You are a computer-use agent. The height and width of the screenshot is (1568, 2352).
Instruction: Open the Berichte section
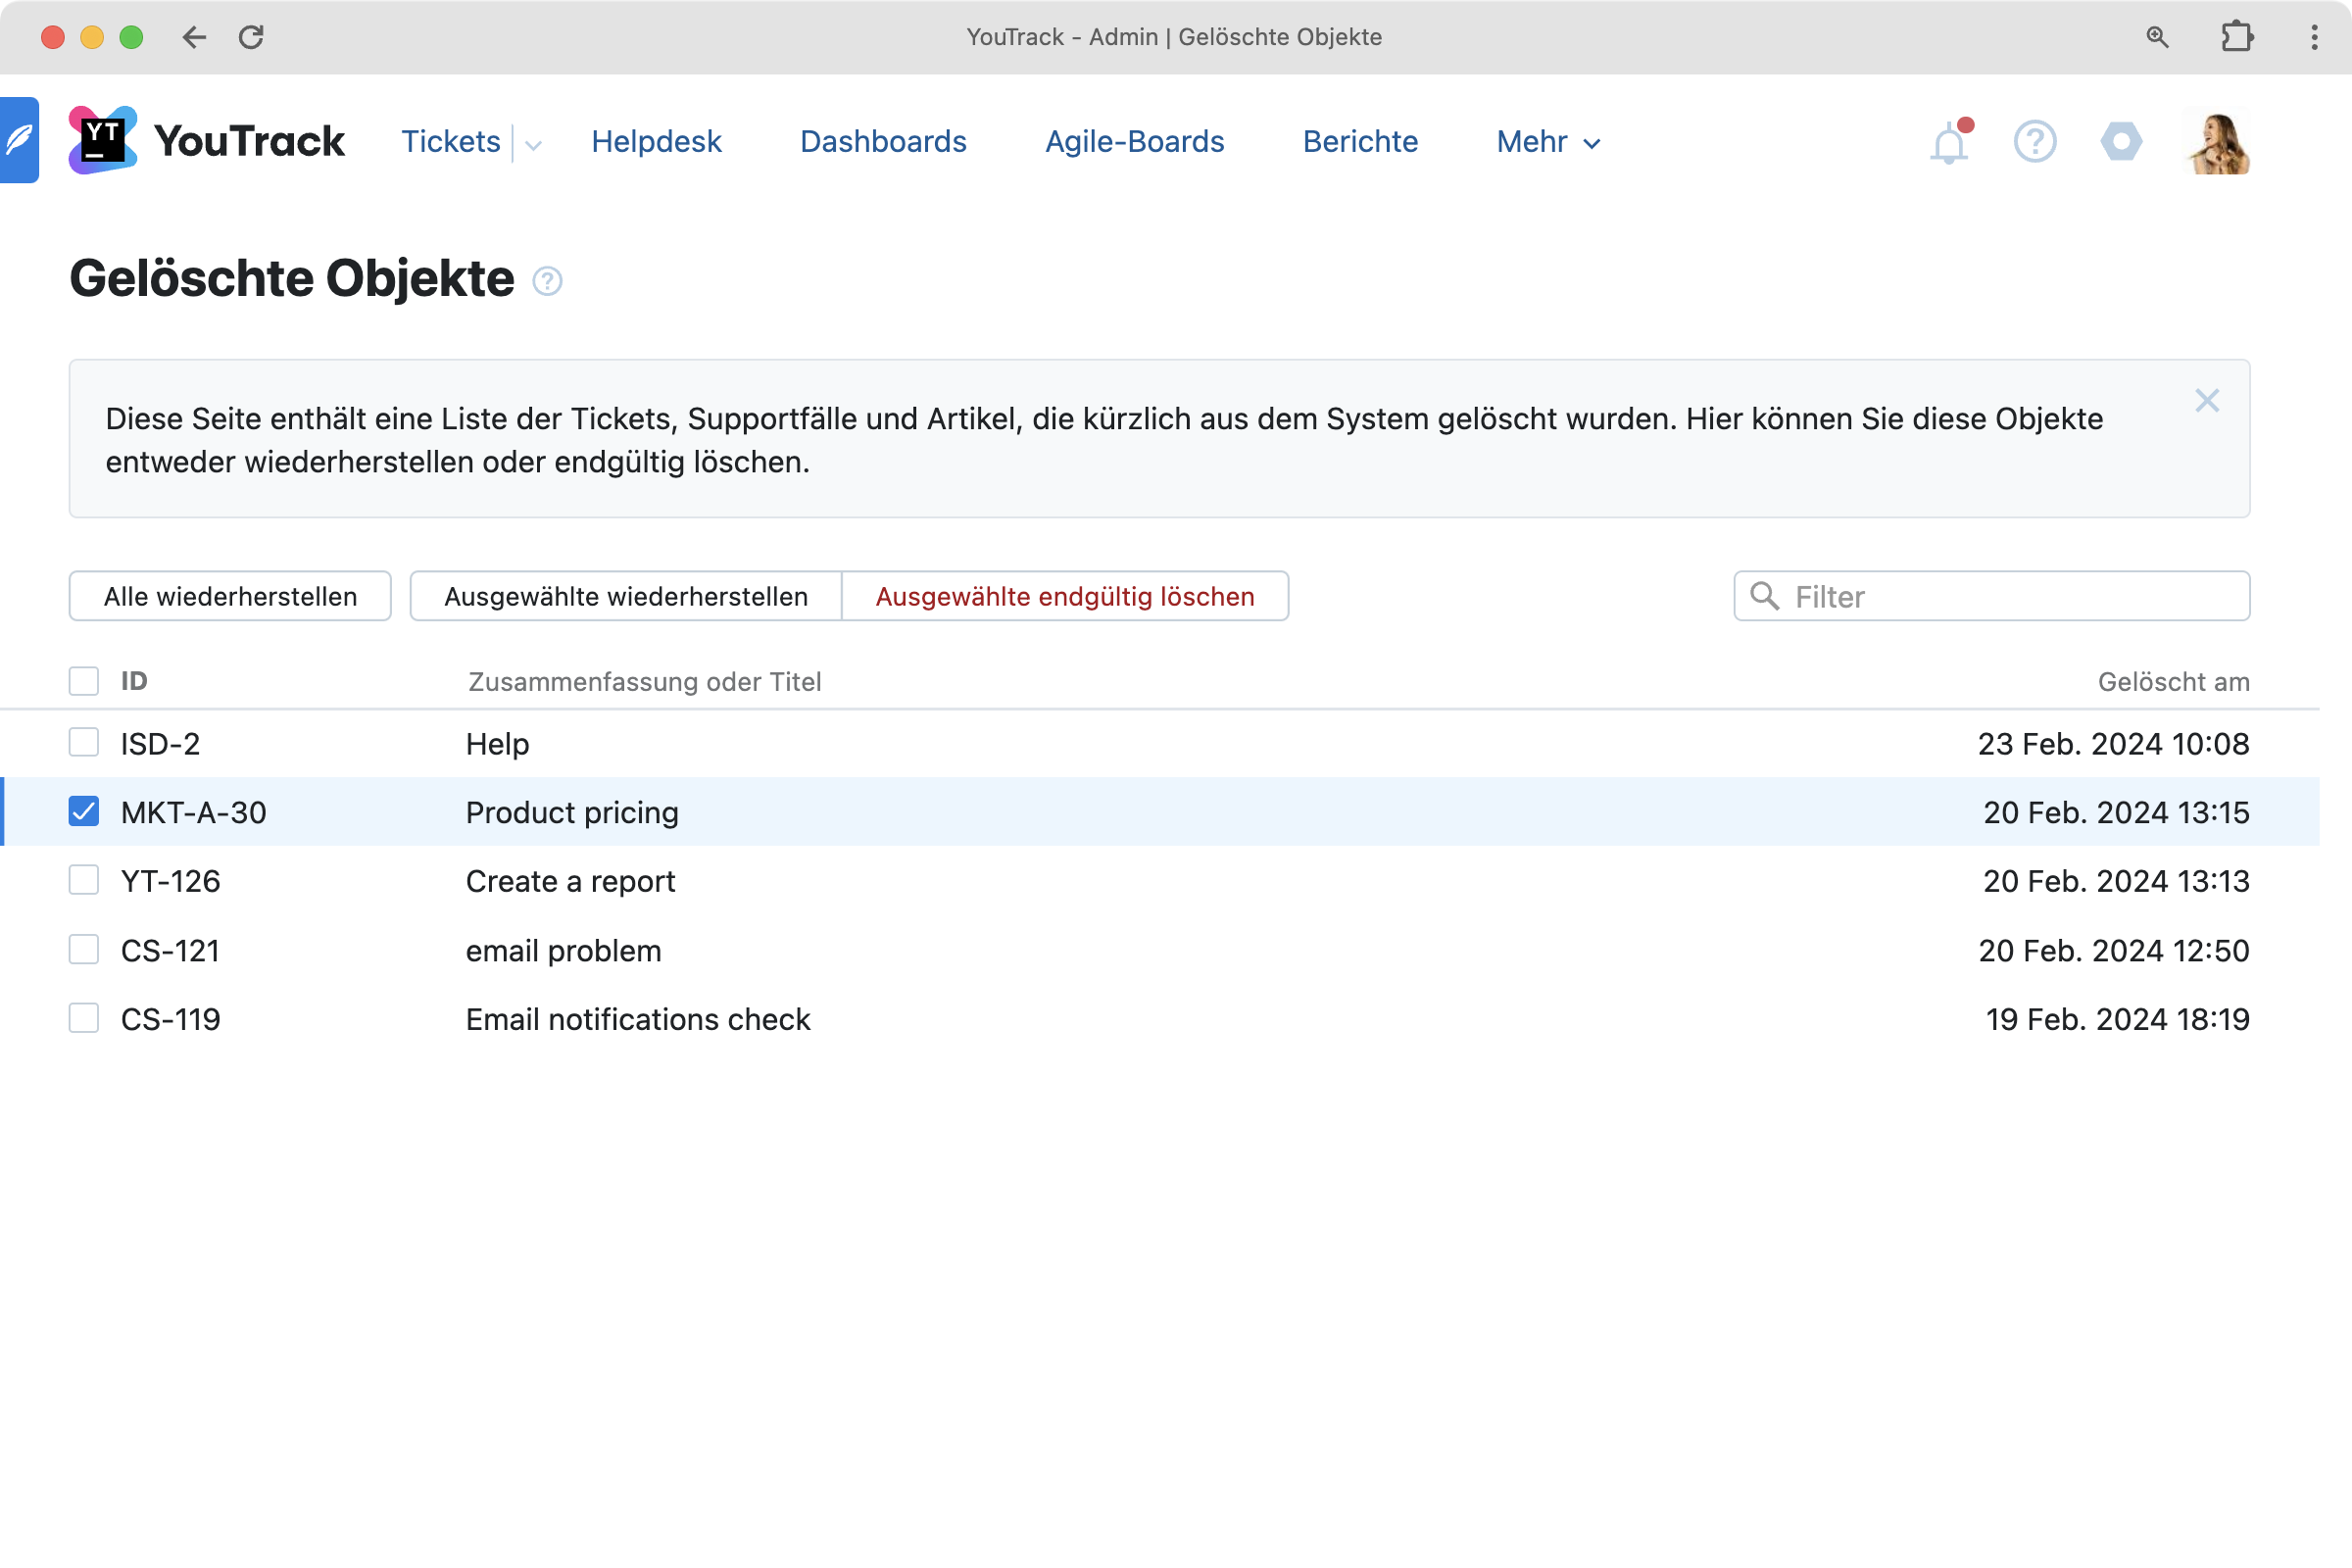pos(1359,142)
